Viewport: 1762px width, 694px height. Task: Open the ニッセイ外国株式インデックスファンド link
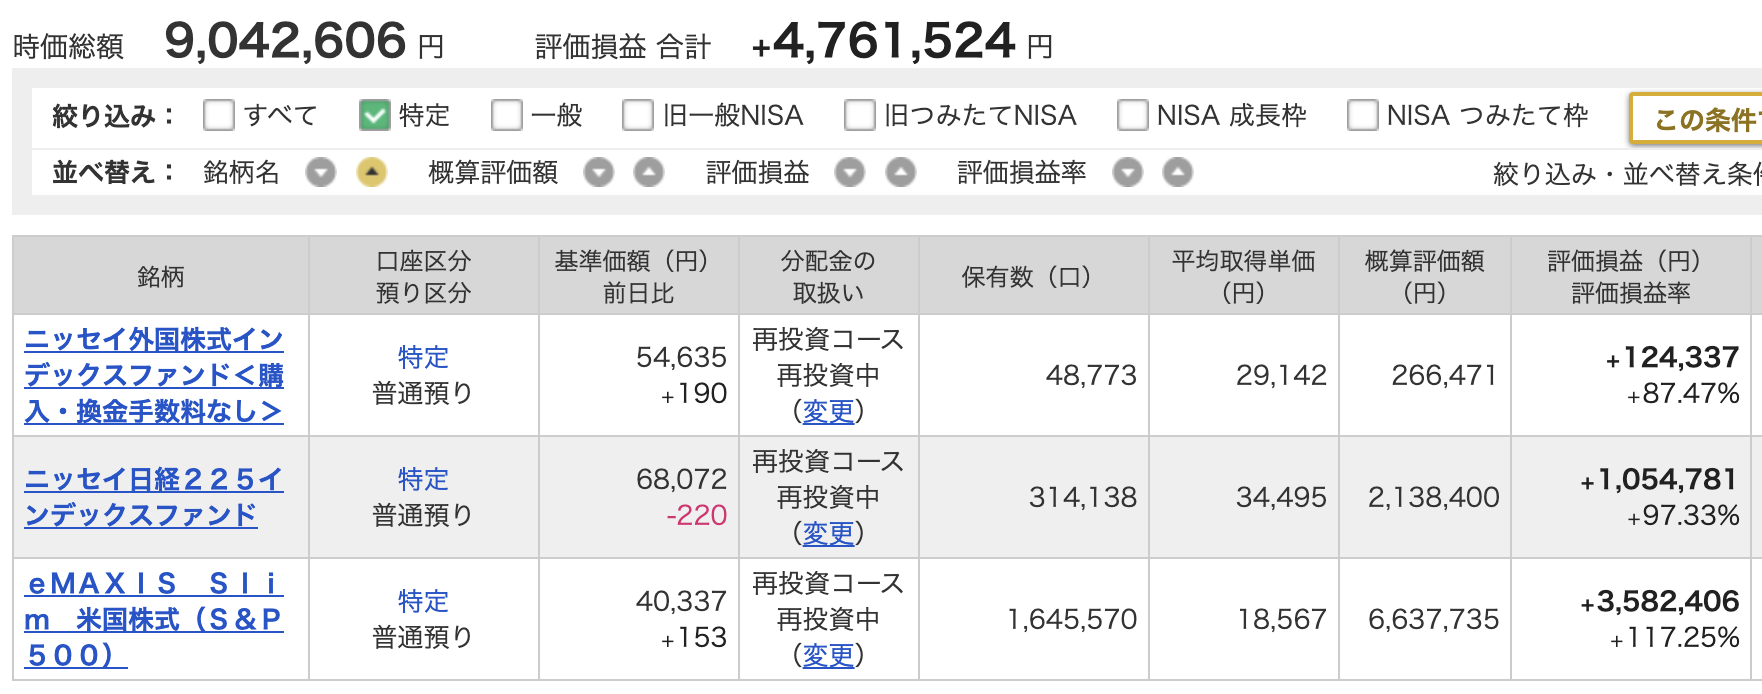(x=154, y=375)
